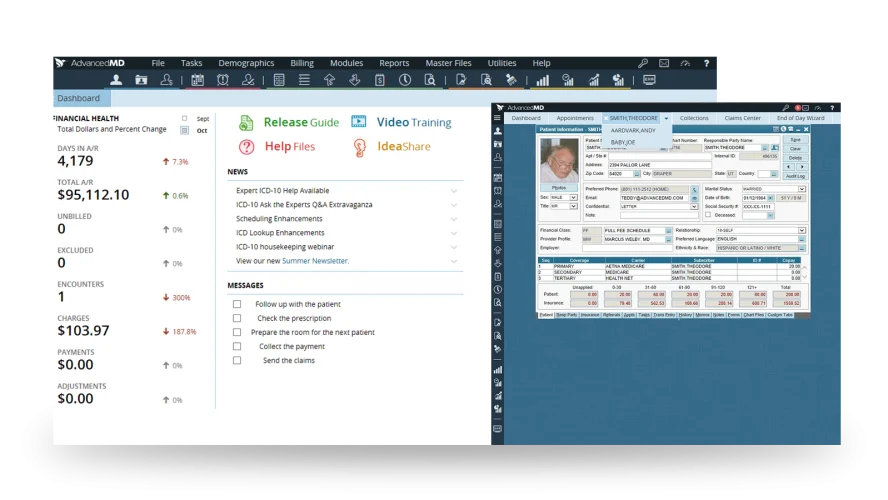This screenshot has height=500, width=888.
Task: Open the calendar scheduler icon in top toolbar
Action: [197, 80]
